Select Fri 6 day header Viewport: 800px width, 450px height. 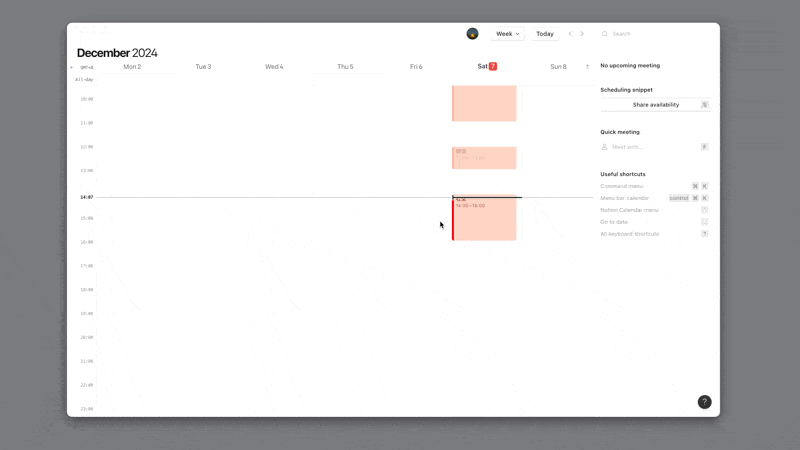[x=416, y=66]
